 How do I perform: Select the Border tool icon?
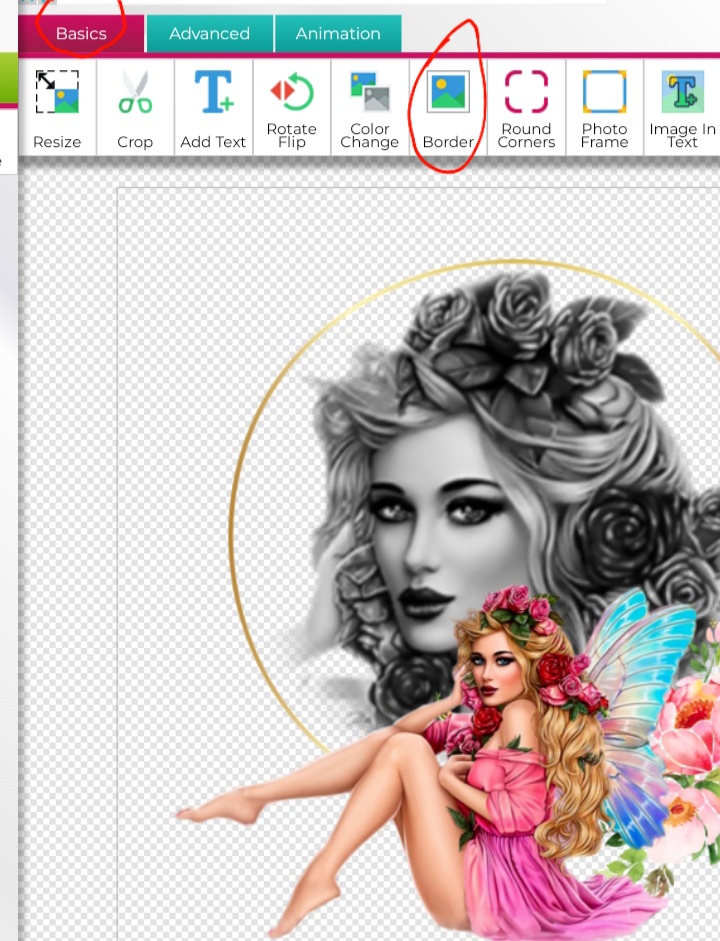point(448,93)
